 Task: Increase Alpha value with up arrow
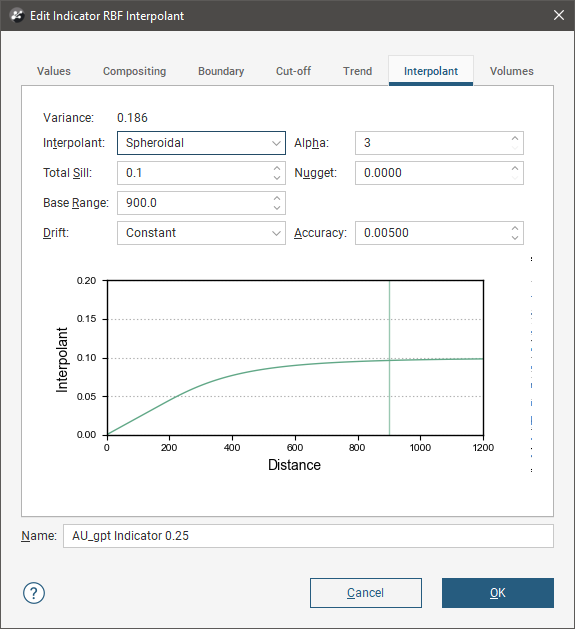515,138
